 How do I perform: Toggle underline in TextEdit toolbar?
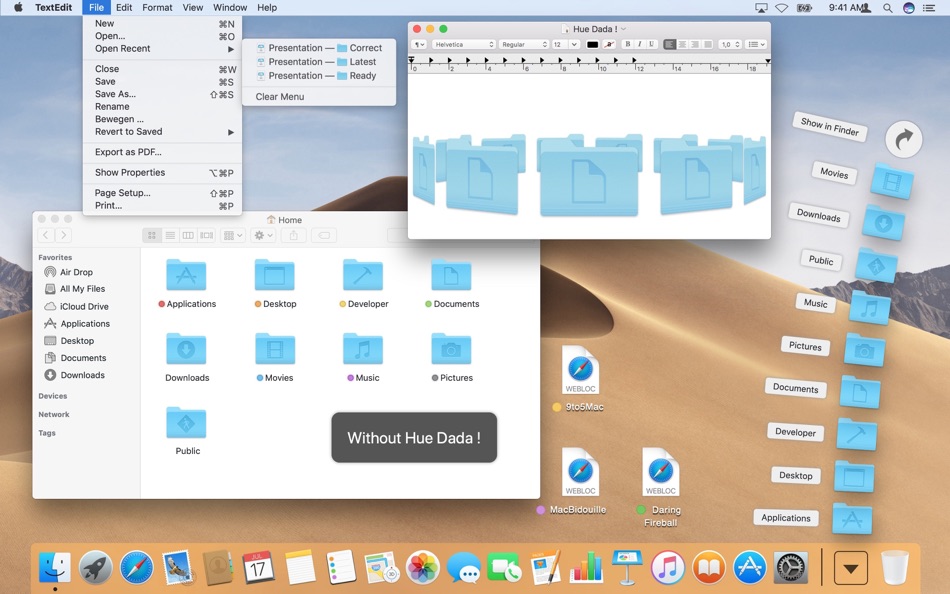click(x=651, y=44)
